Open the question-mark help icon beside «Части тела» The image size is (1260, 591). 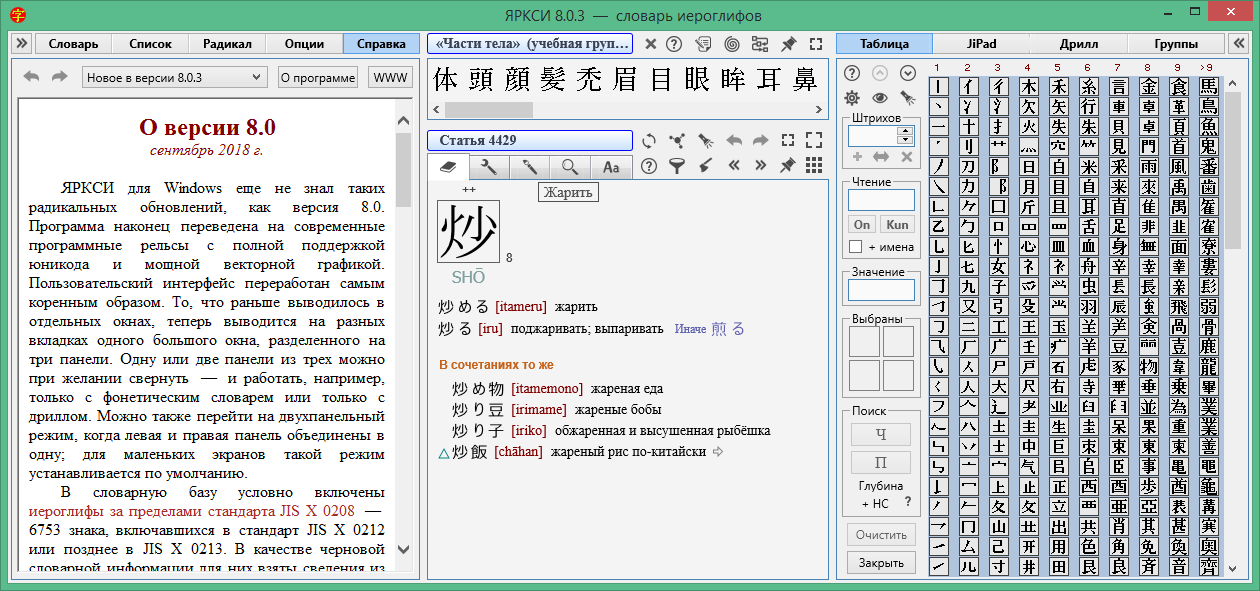click(674, 44)
